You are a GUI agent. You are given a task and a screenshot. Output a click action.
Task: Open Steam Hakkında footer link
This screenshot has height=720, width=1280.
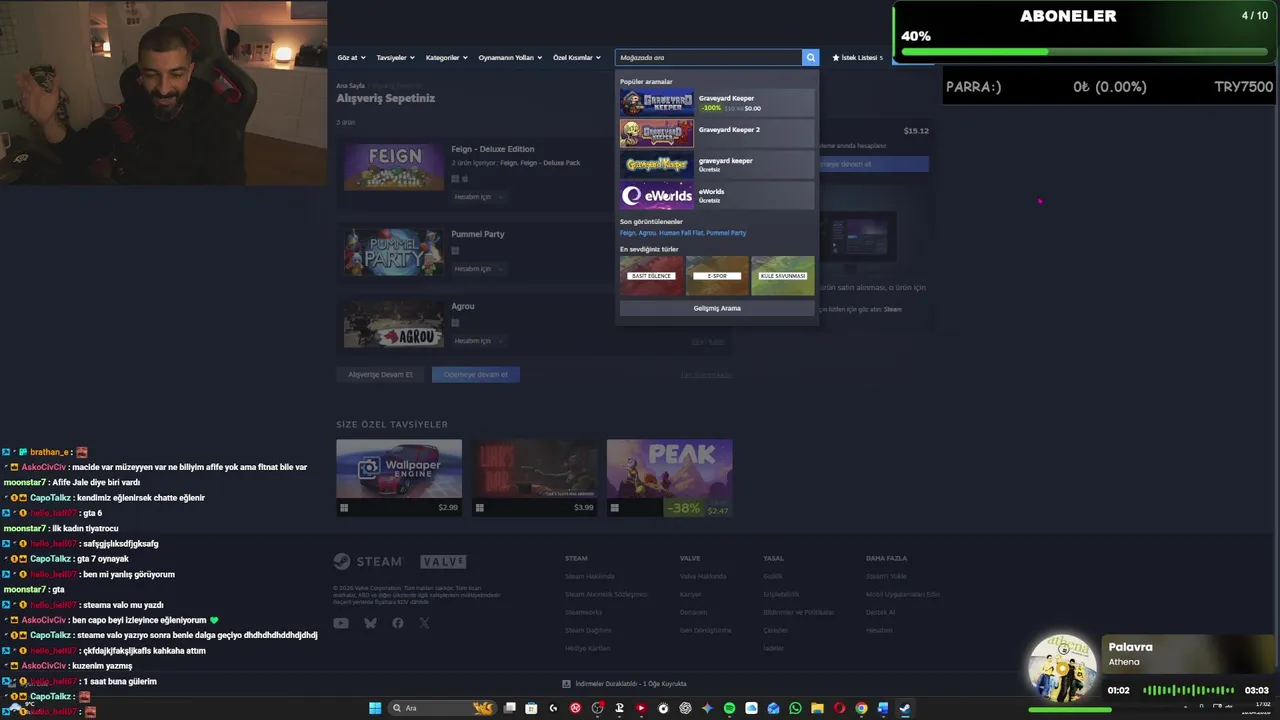click(590, 576)
